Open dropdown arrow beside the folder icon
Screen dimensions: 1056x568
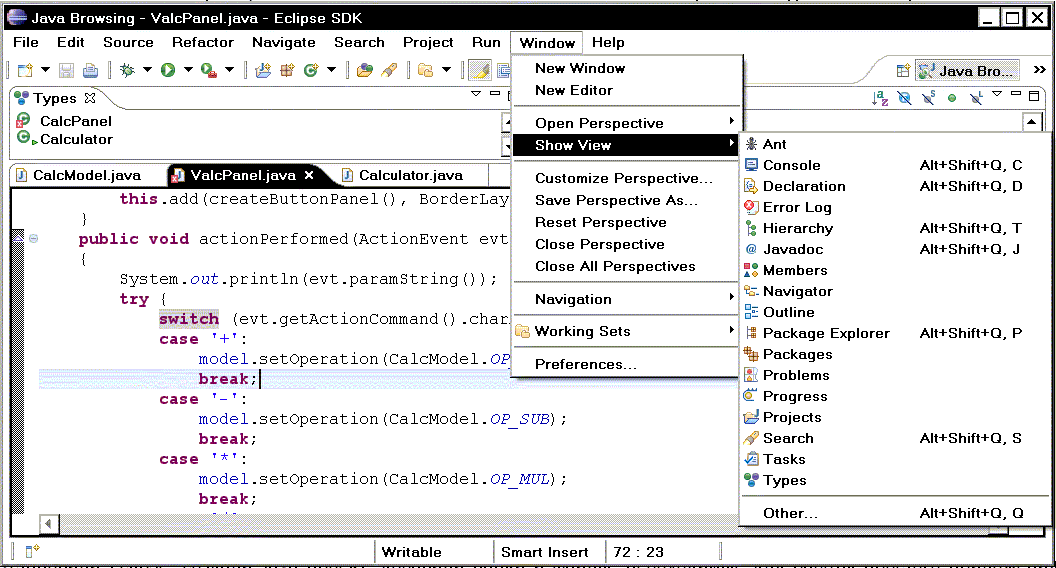[x=446, y=69]
